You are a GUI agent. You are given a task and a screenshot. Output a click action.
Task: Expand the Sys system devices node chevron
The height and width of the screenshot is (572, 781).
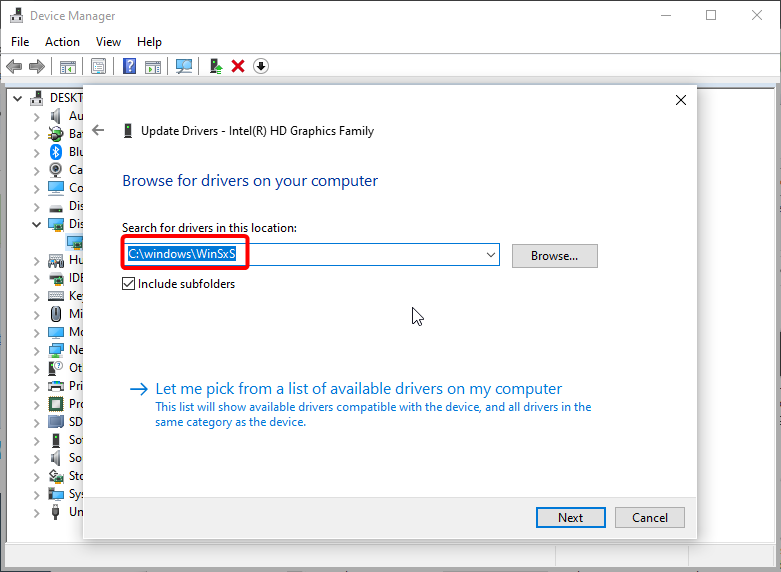(x=36, y=495)
